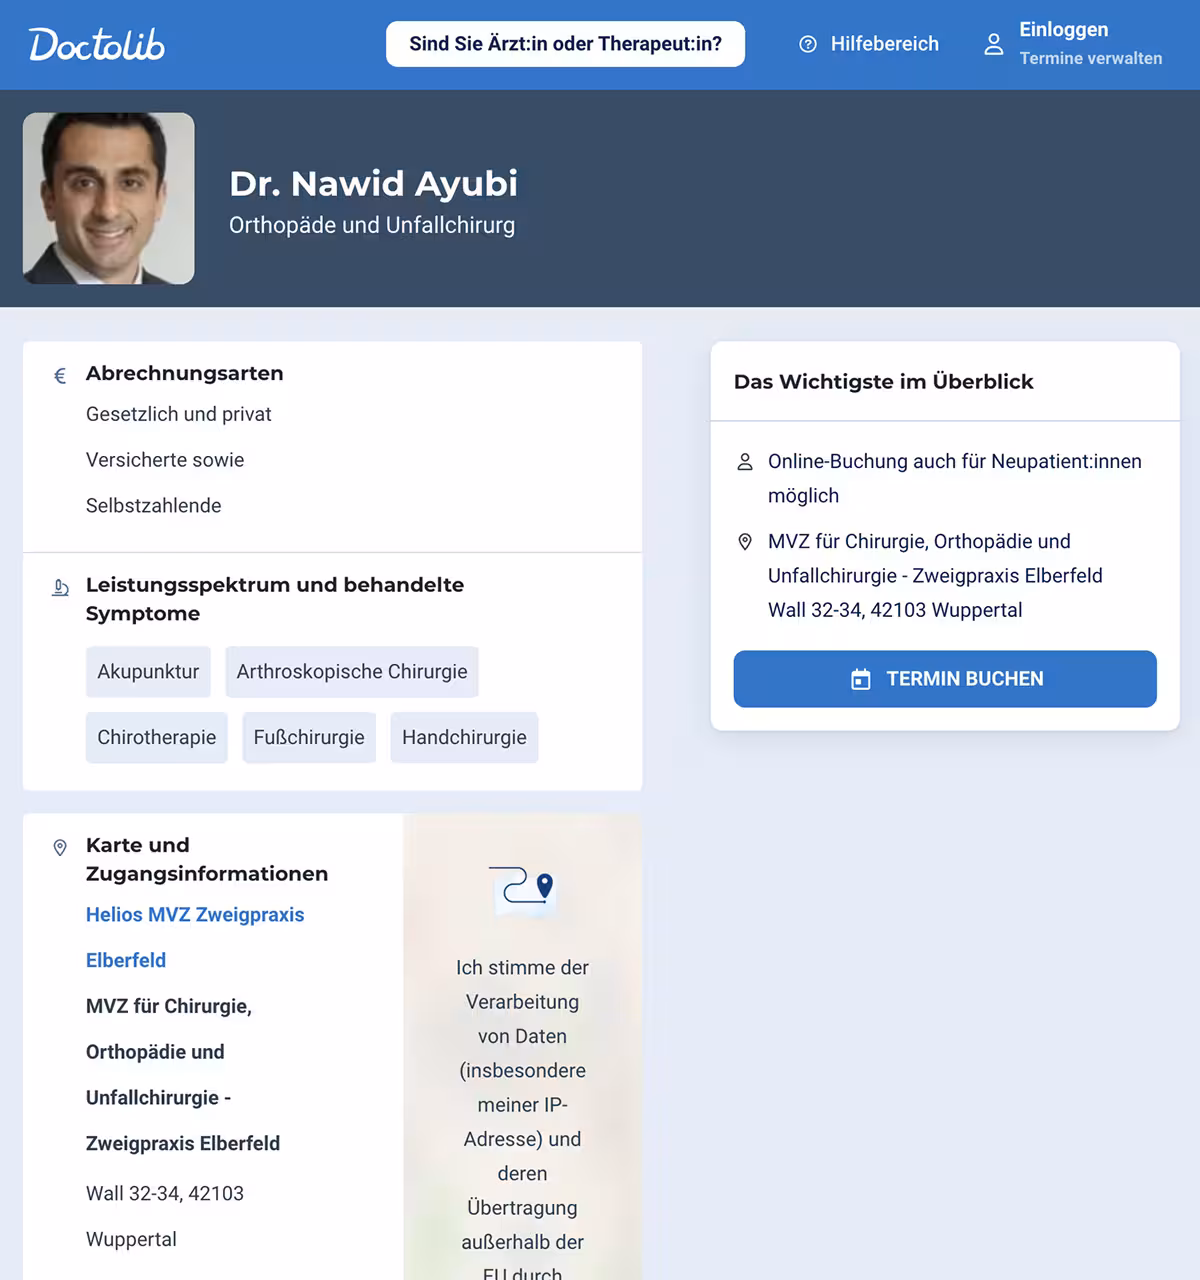Click 'Leistungsspektrum und behandelte Symptome' heading
The image size is (1200, 1280).
coord(275,599)
